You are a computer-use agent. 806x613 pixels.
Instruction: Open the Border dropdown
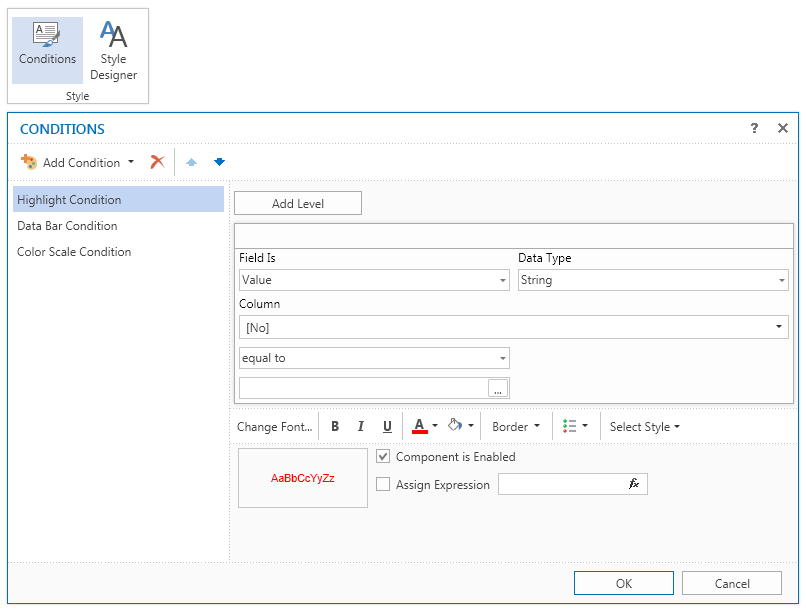[516, 426]
